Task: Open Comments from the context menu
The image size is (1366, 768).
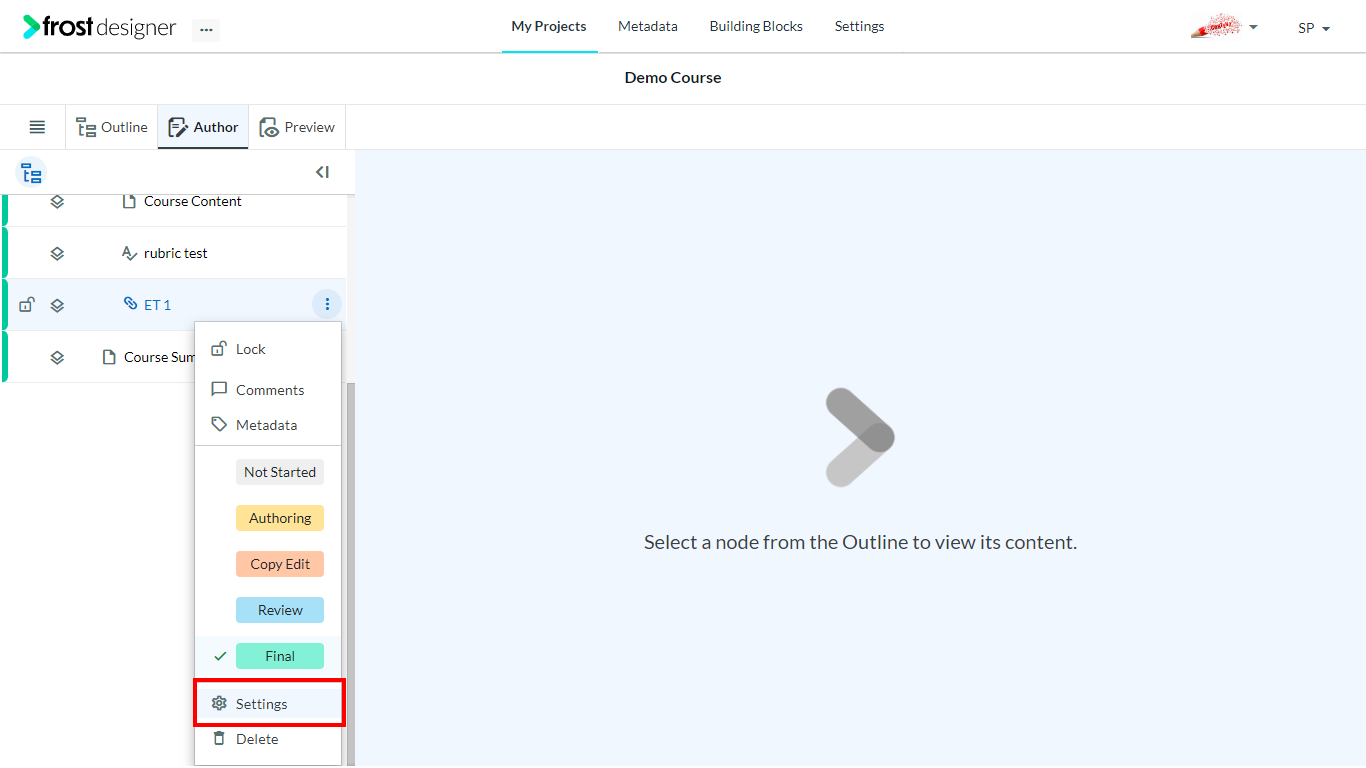Action: (x=268, y=390)
